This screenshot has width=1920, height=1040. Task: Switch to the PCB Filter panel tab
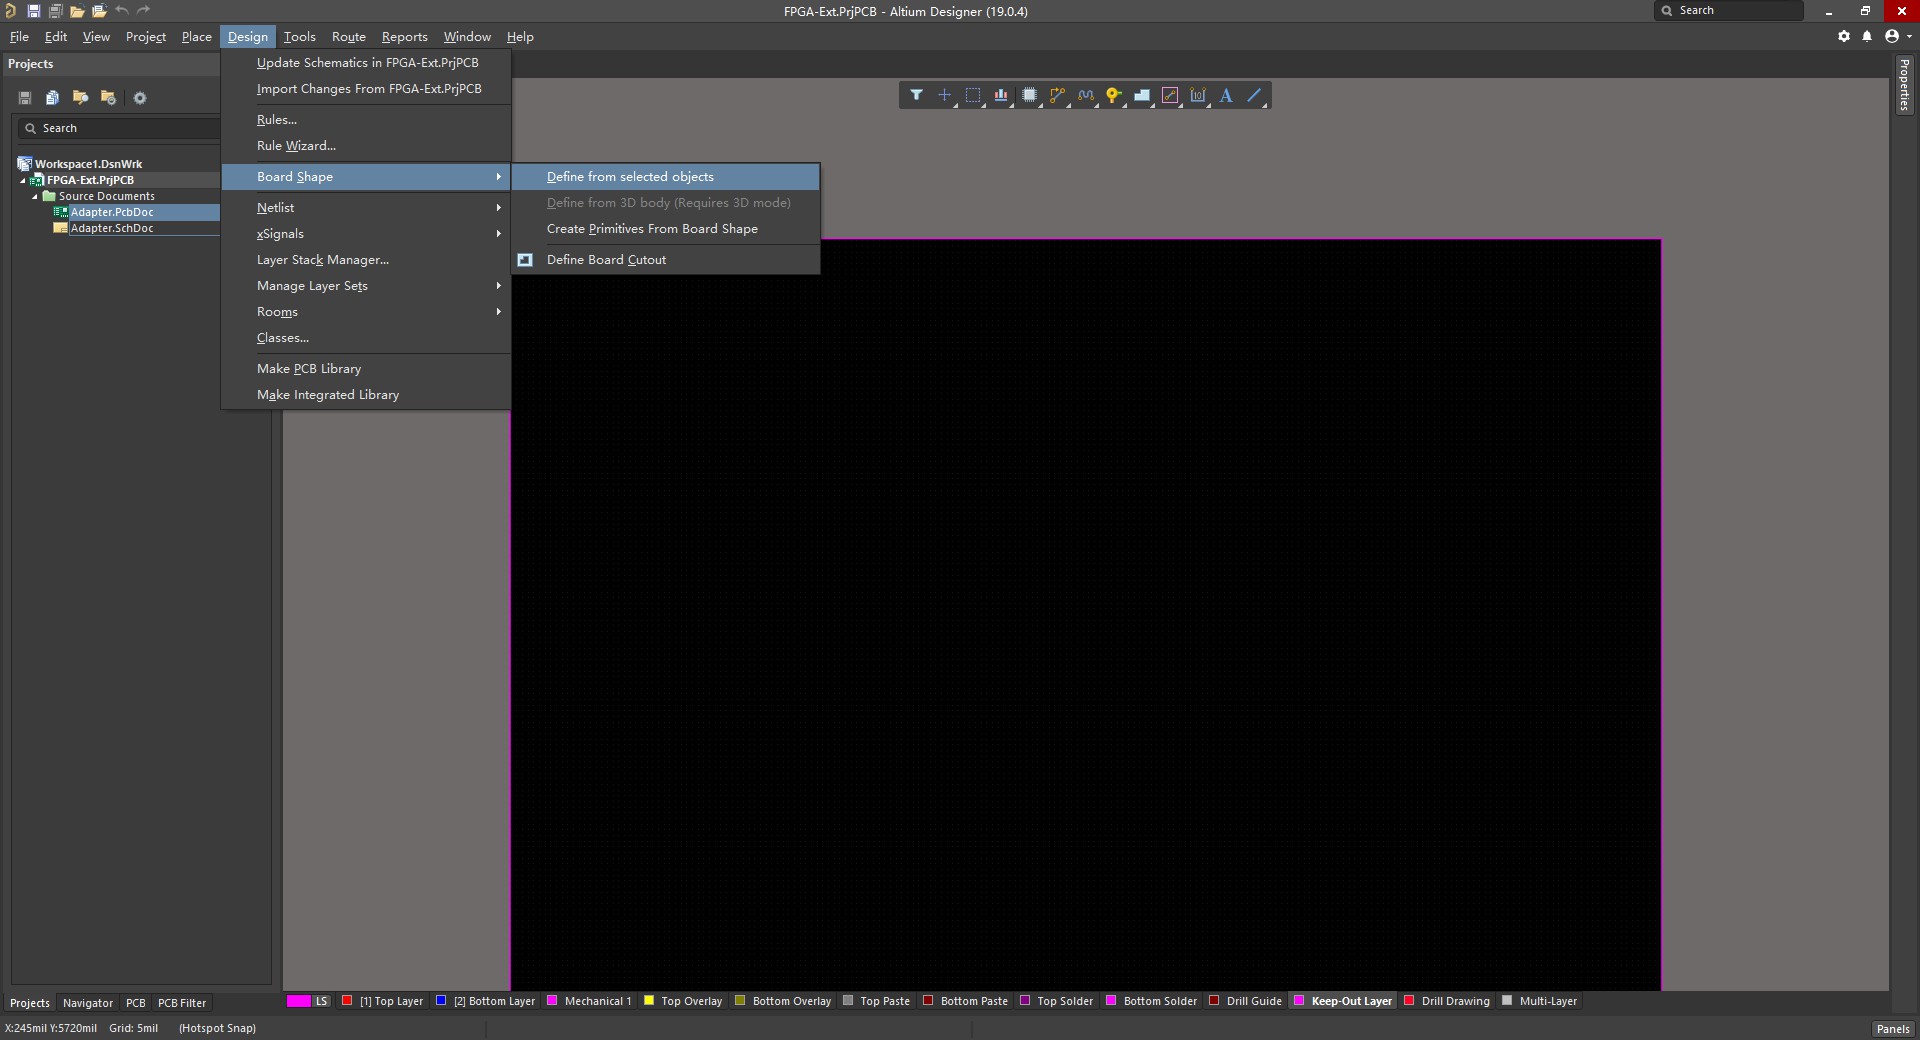(x=182, y=1002)
